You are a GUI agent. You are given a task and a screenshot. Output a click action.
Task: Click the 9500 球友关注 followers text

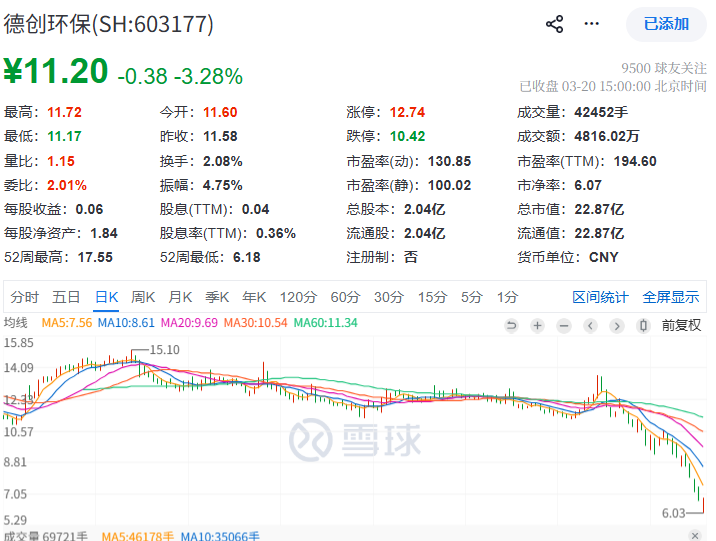pyautogui.click(x=664, y=68)
